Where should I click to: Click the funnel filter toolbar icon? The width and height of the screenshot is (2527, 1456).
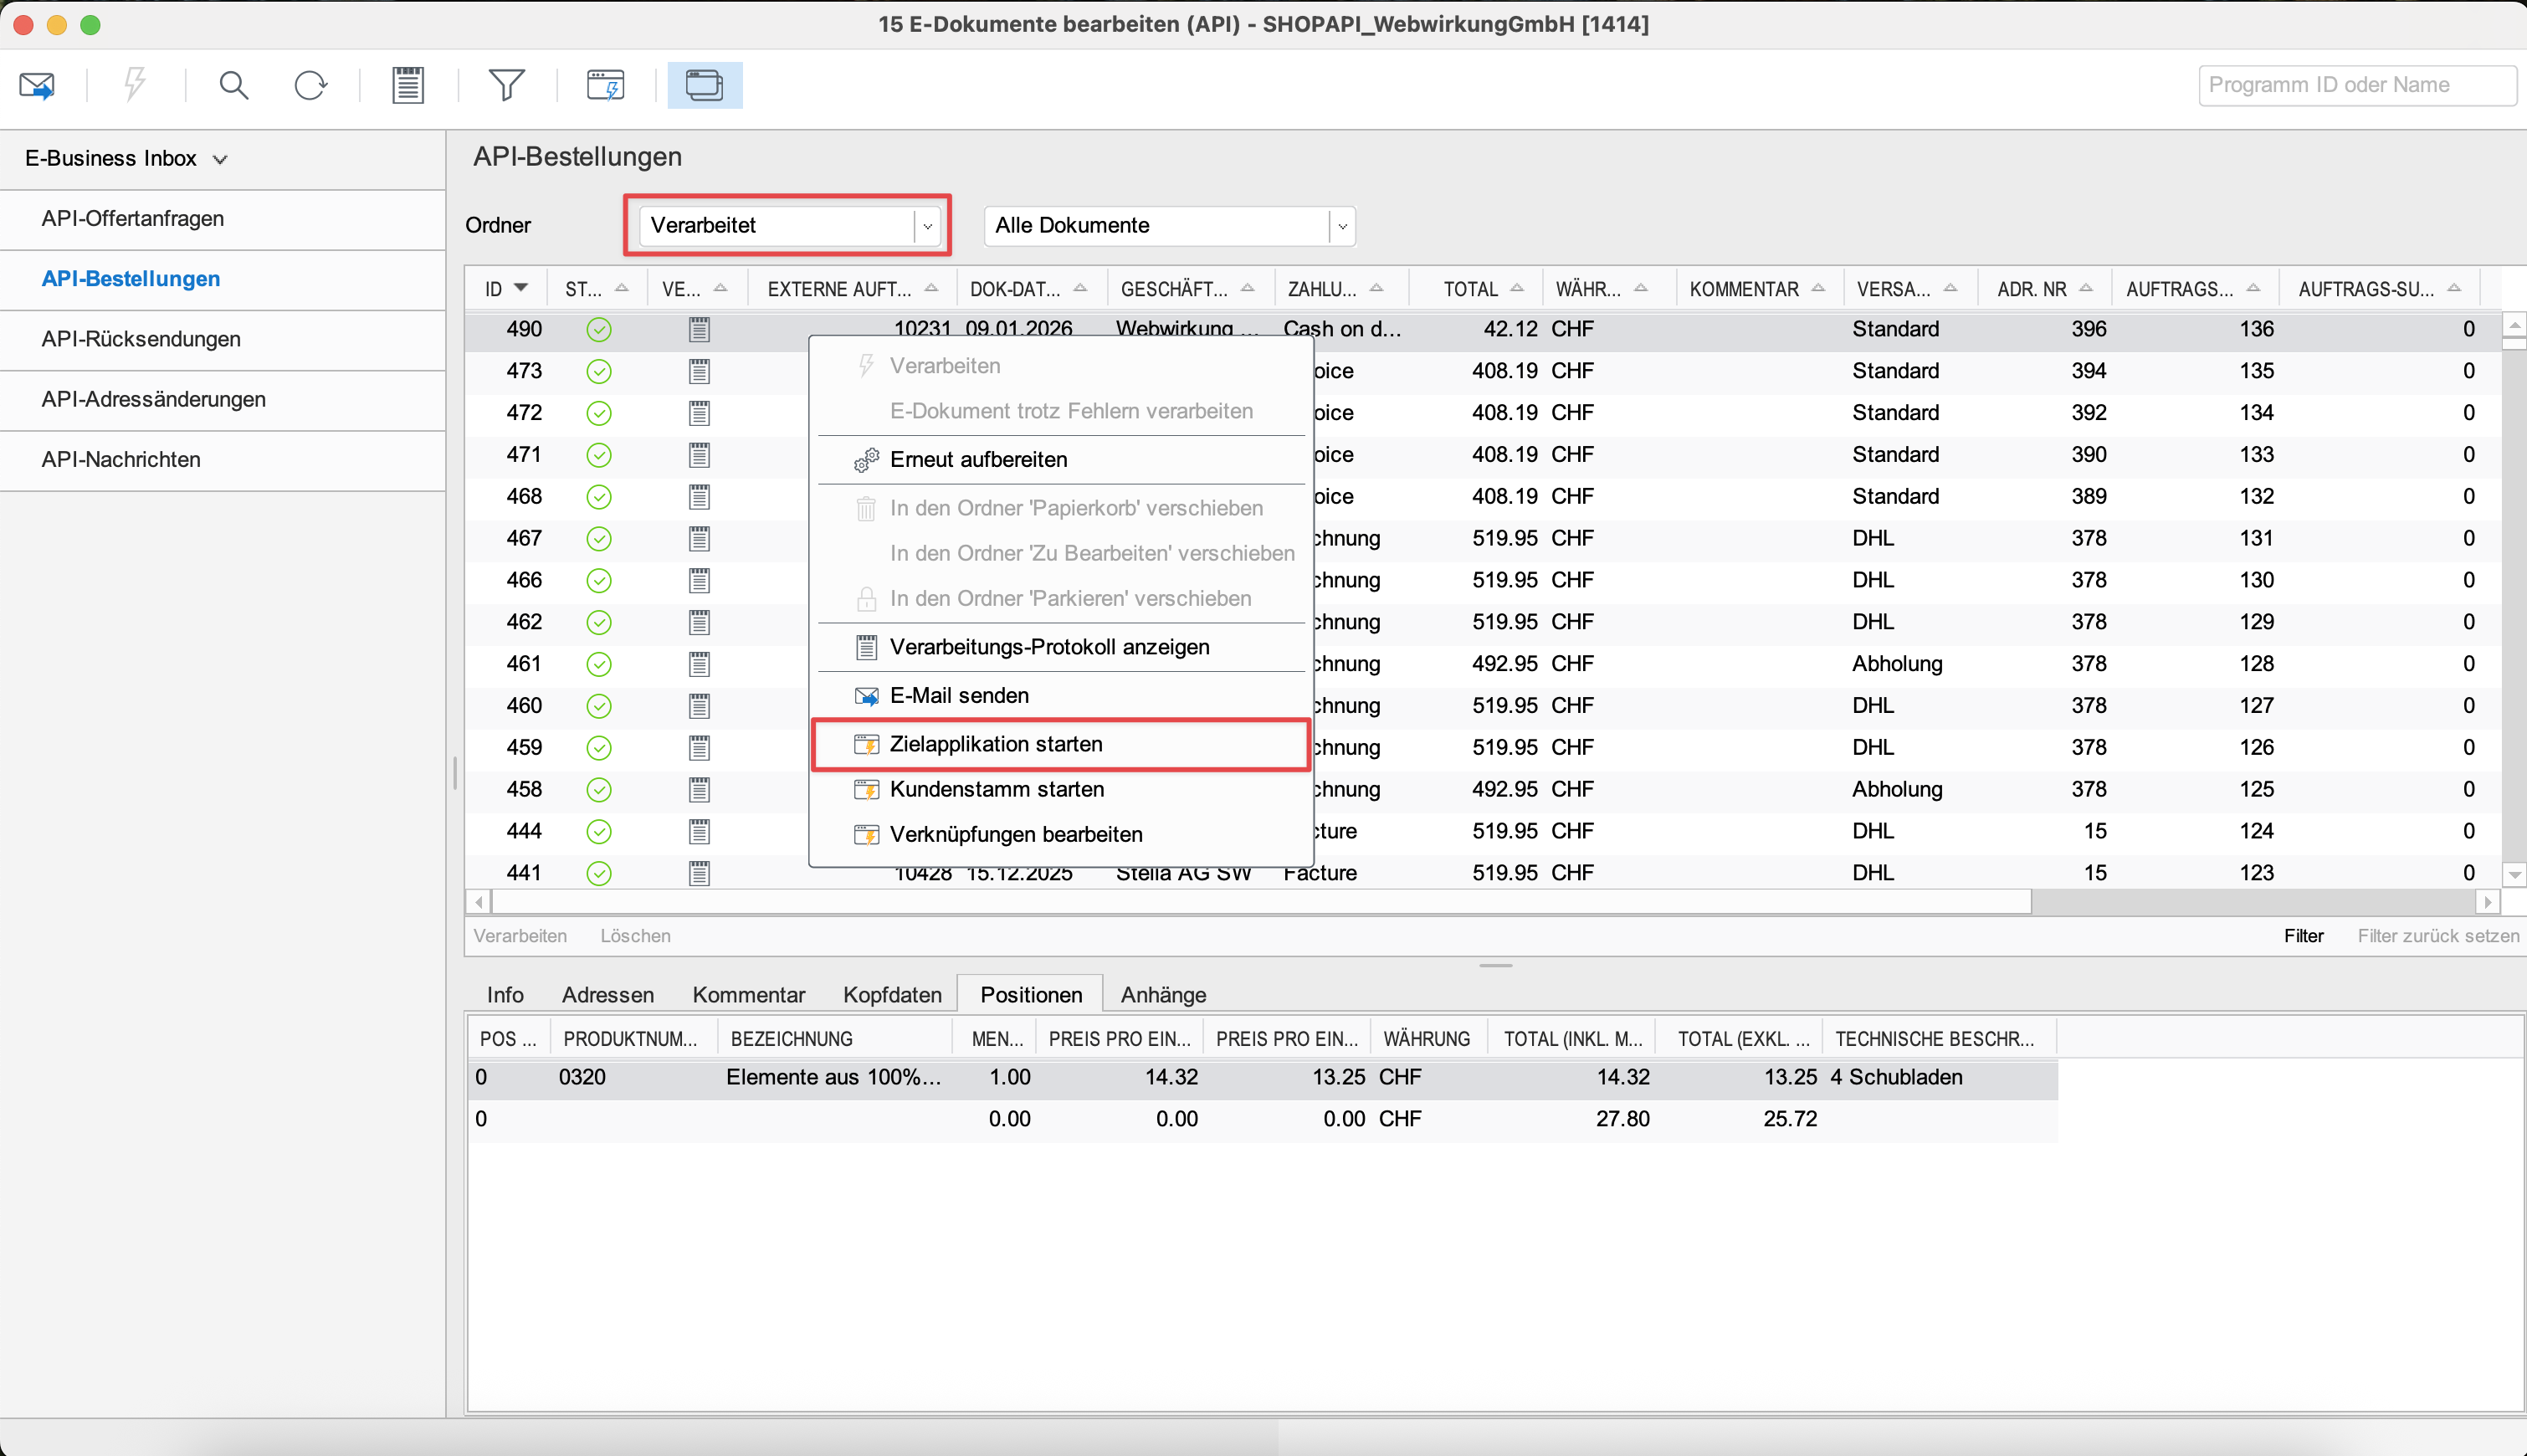click(506, 85)
